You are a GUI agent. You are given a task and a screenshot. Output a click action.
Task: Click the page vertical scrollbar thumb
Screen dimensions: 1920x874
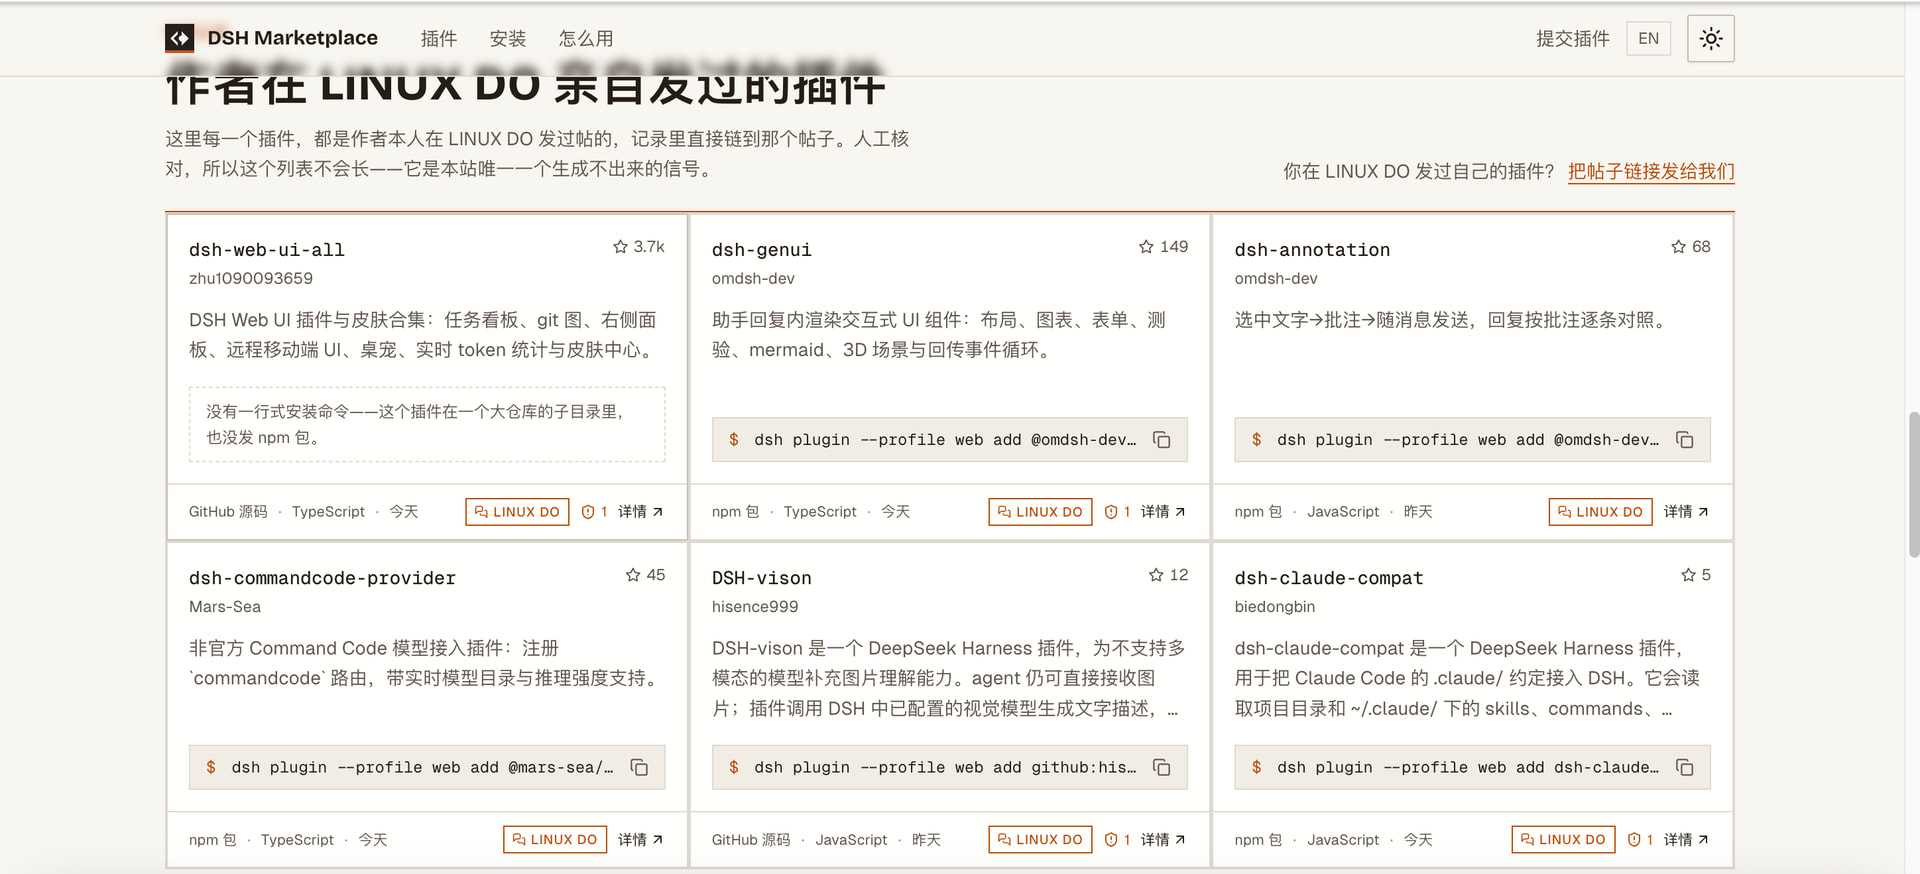(x=1914, y=483)
